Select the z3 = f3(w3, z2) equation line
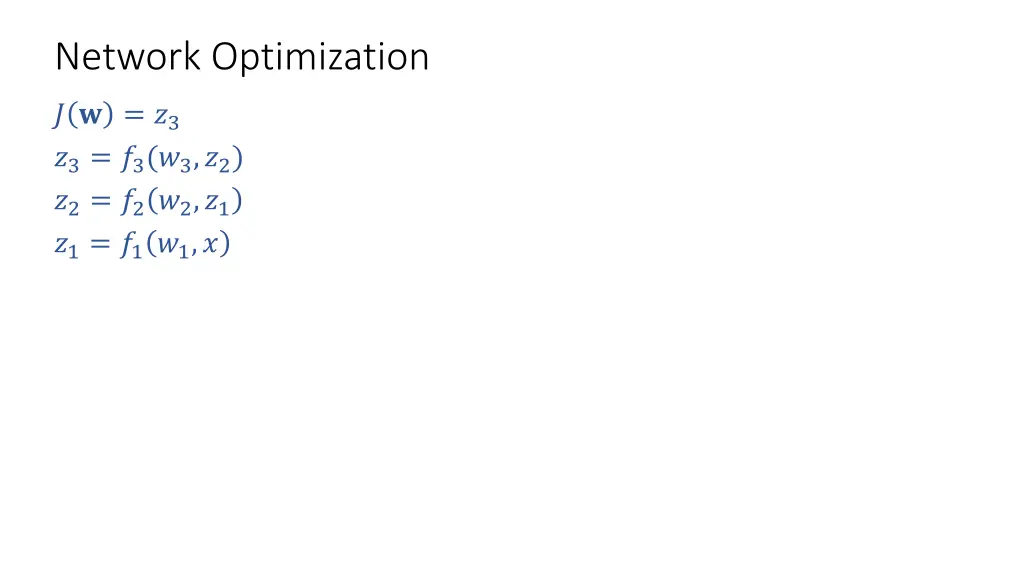 point(149,160)
